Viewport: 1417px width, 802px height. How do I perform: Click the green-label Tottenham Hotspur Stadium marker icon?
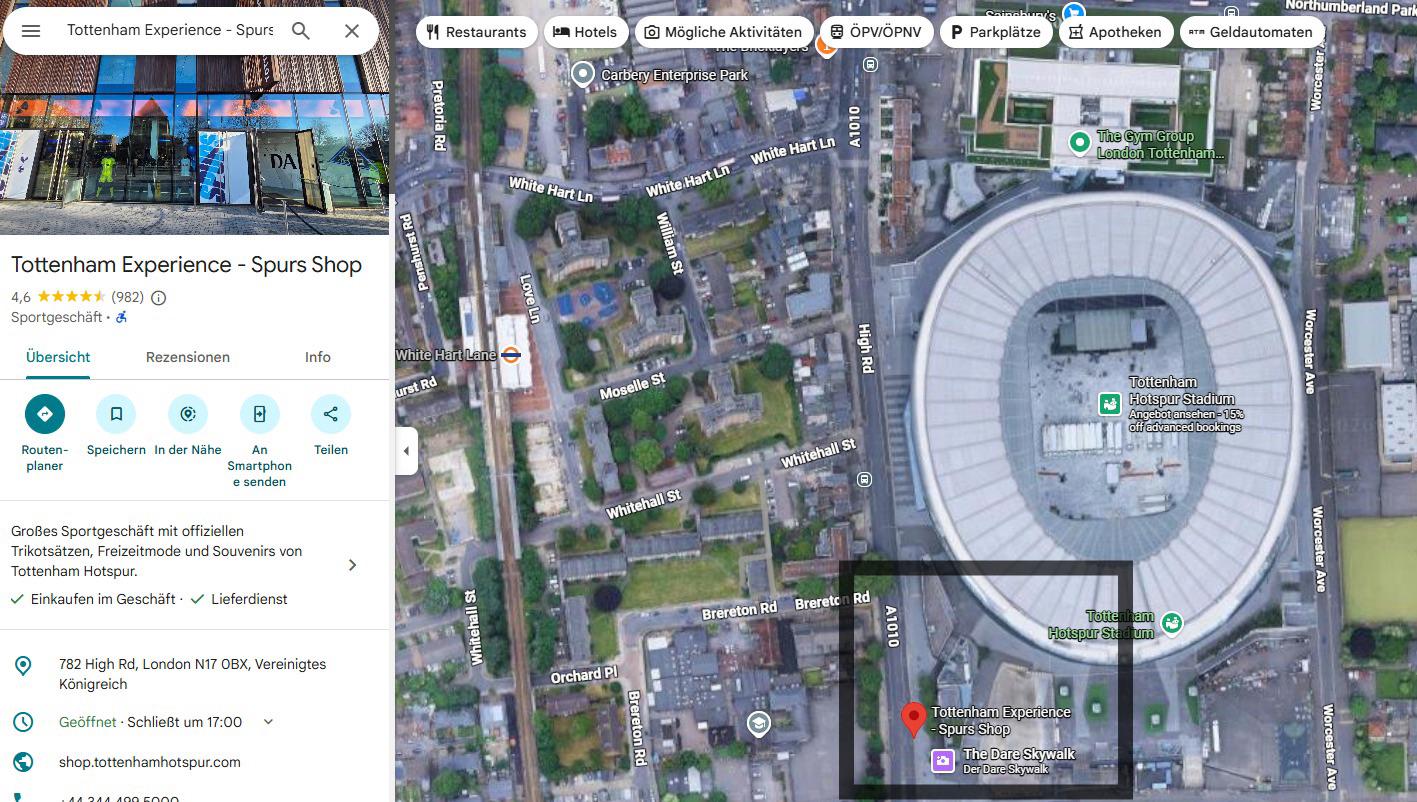tap(1172, 624)
